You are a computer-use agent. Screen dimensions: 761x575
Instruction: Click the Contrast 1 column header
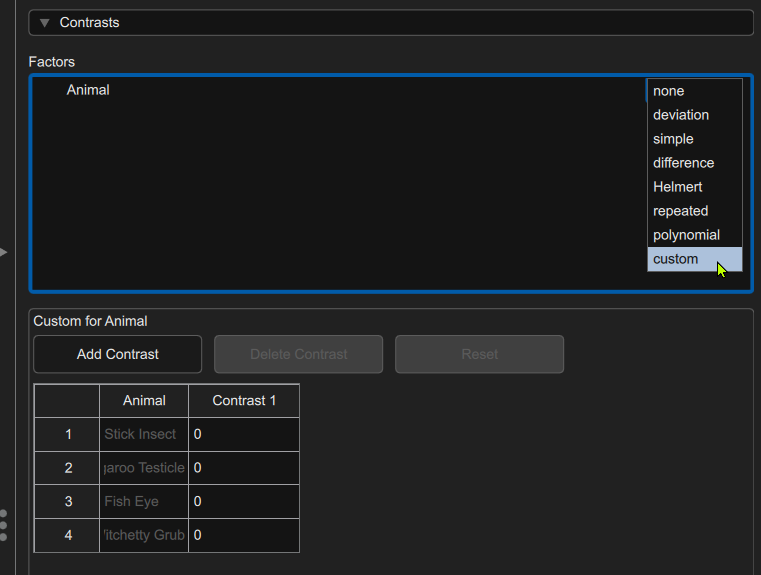[x=244, y=400]
